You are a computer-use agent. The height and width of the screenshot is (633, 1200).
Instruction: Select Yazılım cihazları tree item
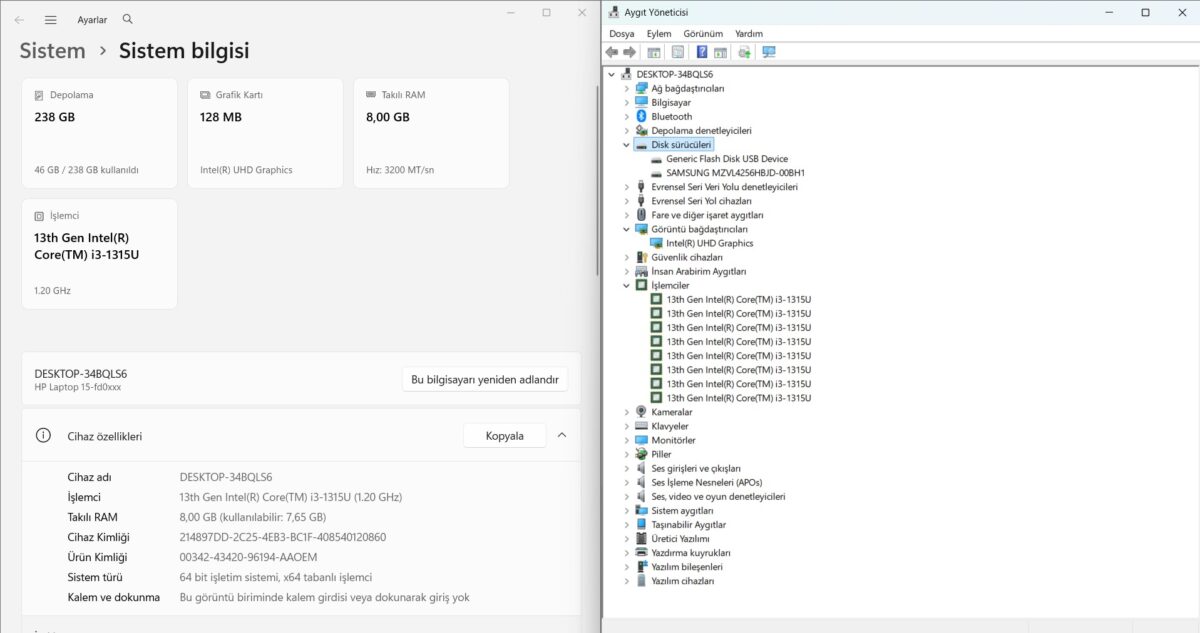coord(683,580)
